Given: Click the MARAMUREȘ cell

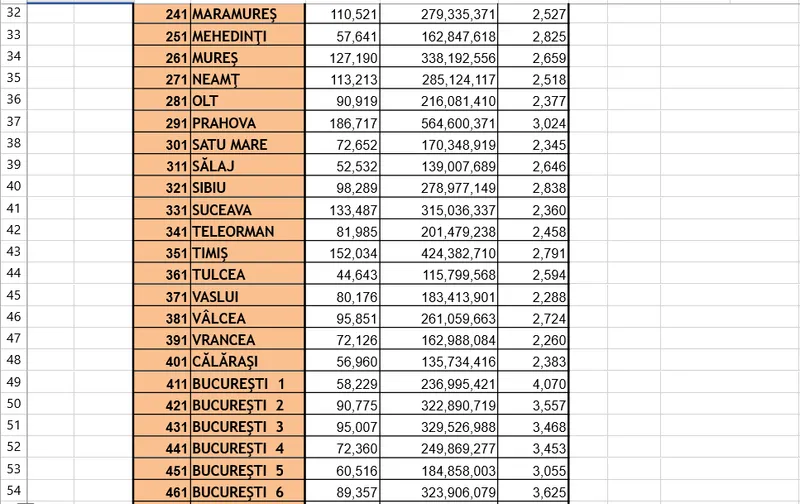Looking at the screenshot, I should tap(242, 14).
